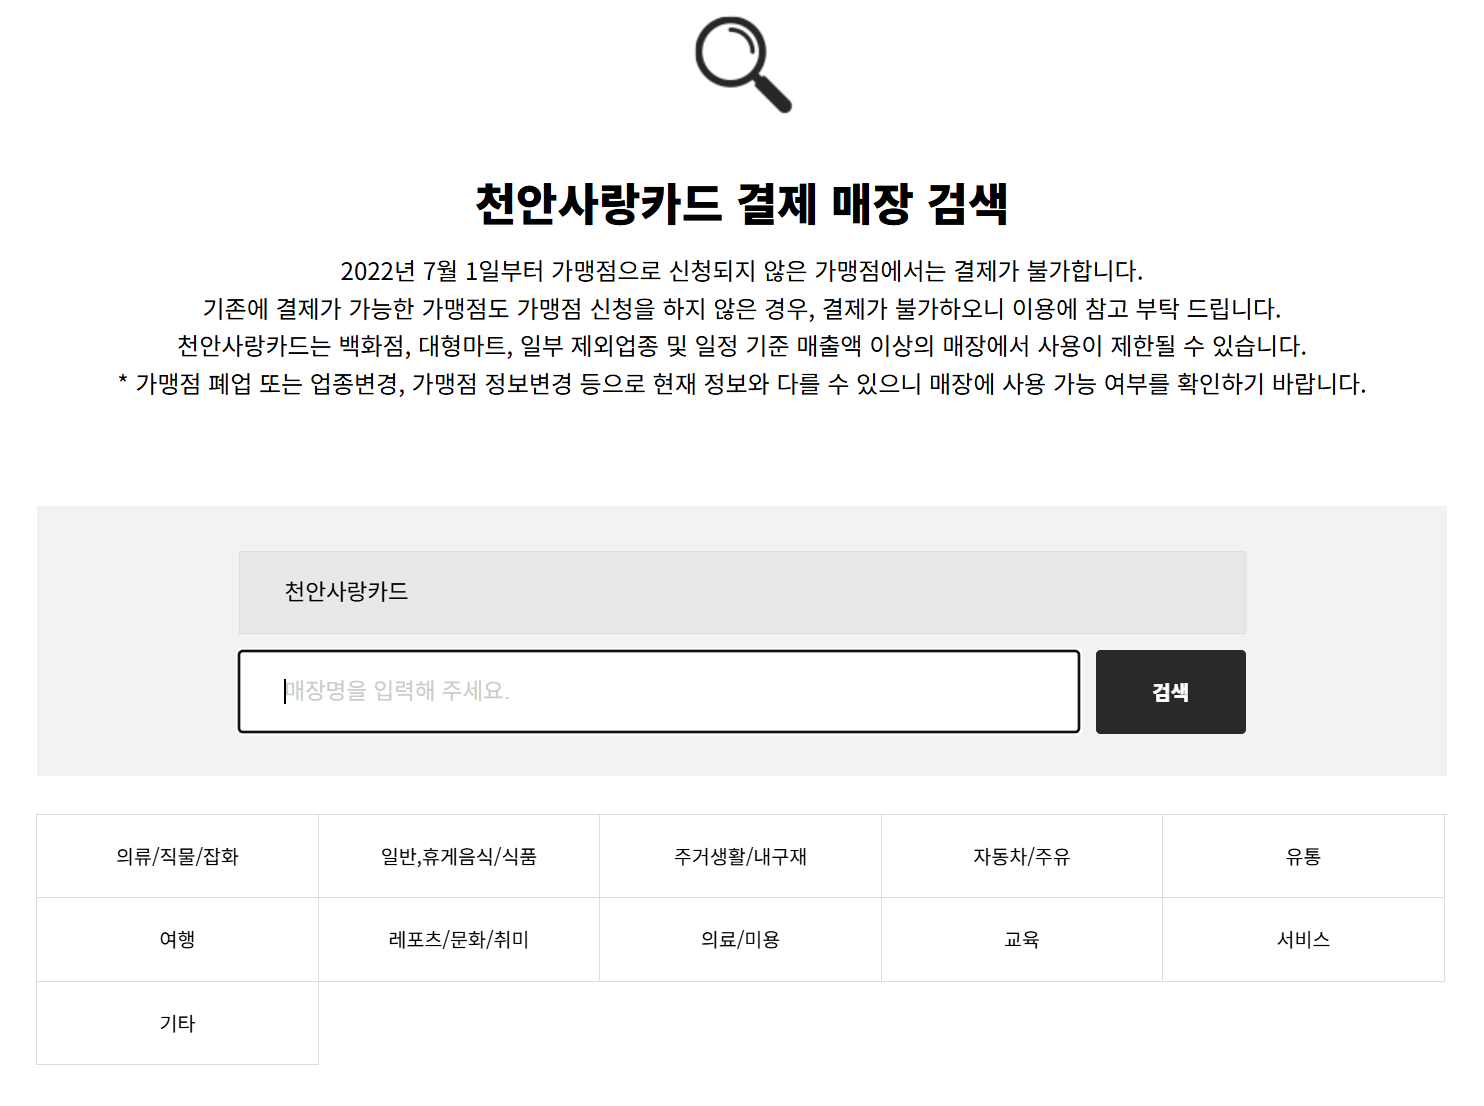Pick the 자동차/주유 category
The image size is (1484, 1106).
pos(1022,856)
